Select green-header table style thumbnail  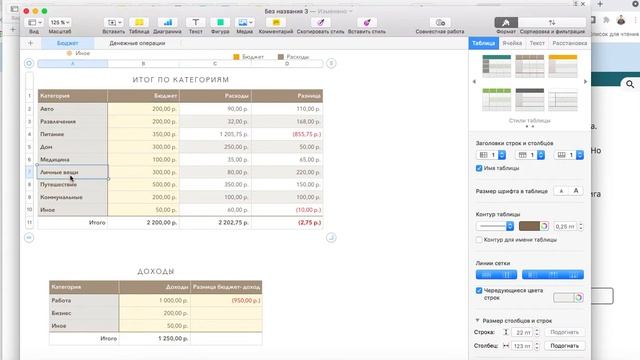[x=496, y=99]
